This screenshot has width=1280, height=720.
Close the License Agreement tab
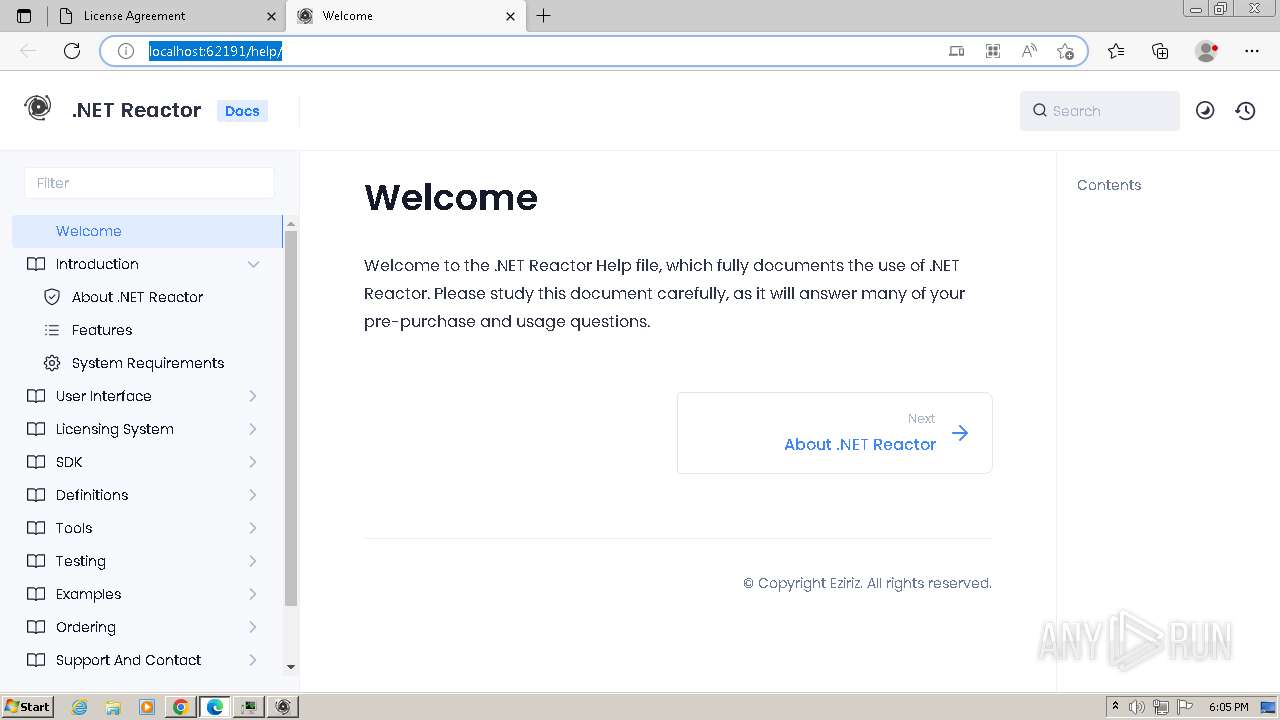tap(272, 16)
